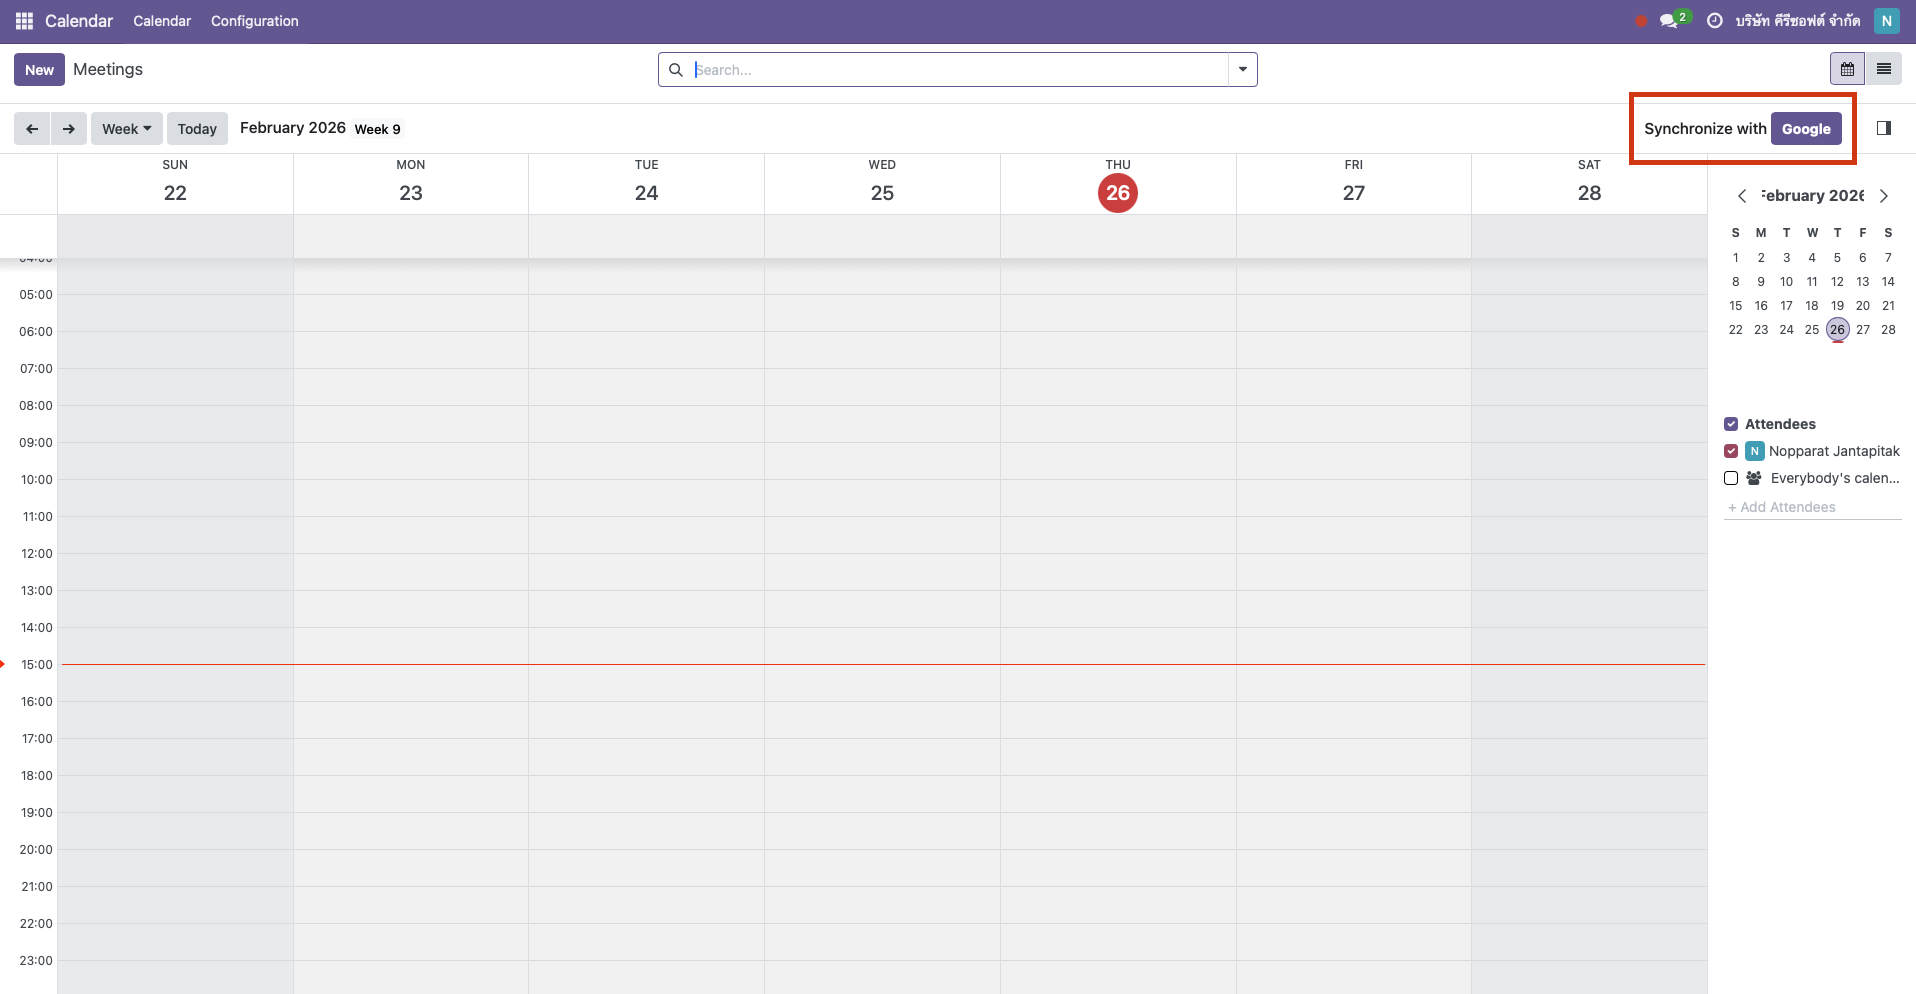The height and width of the screenshot is (994, 1916).
Task: Open the activities clock icon
Action: tap(1714, 21)
